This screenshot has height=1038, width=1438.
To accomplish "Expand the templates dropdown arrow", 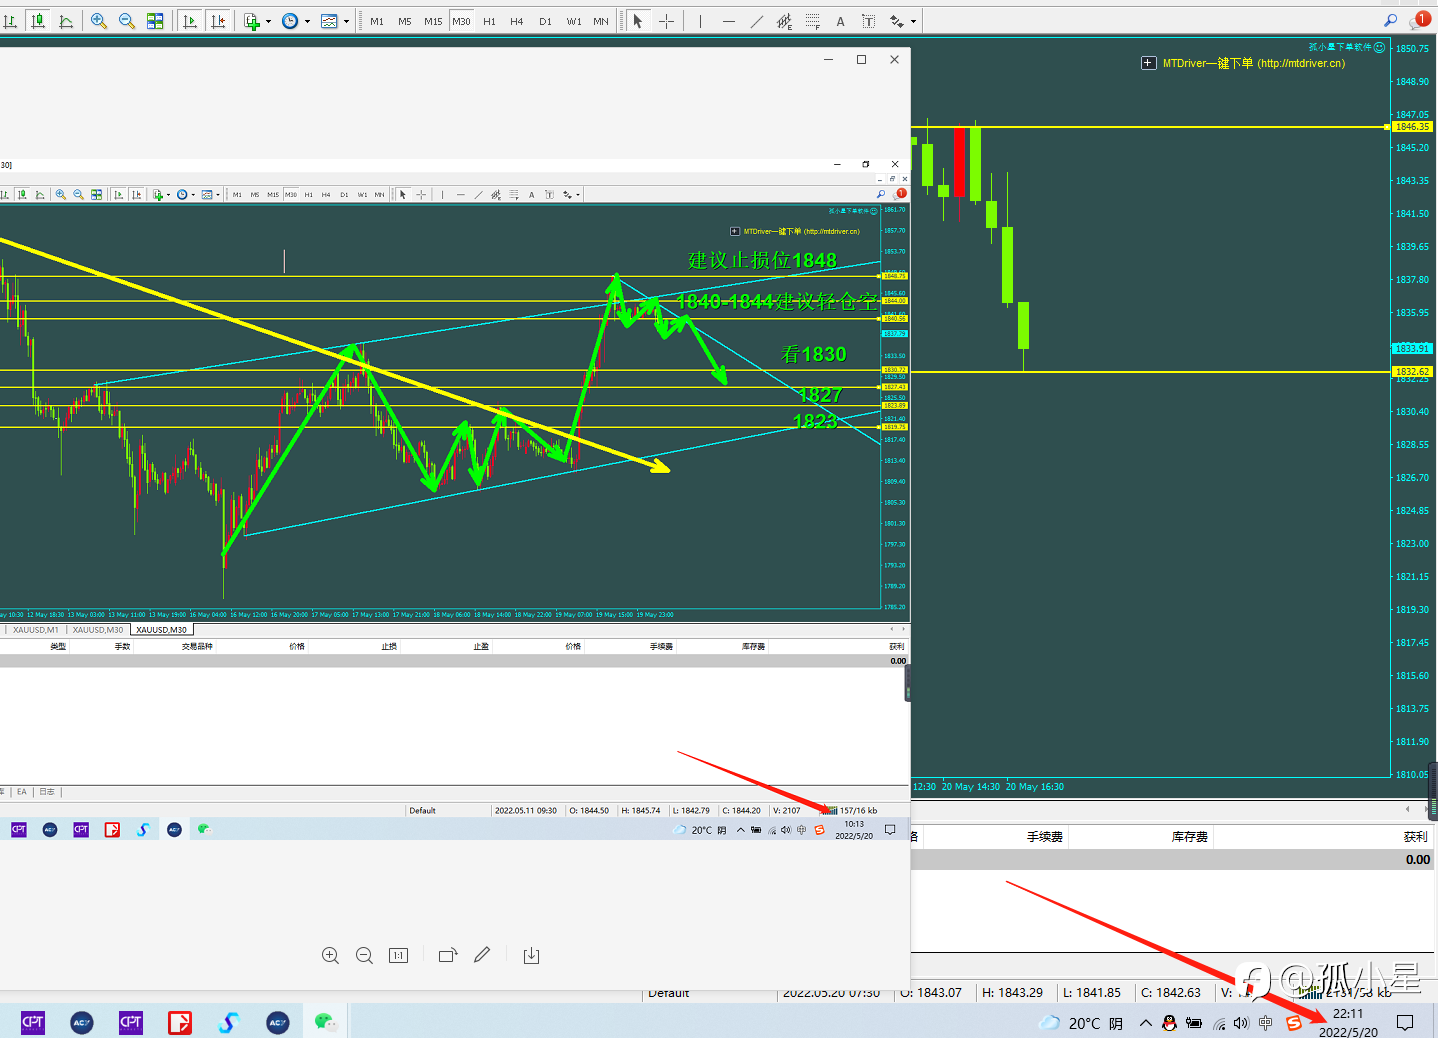I will point(346,21).
